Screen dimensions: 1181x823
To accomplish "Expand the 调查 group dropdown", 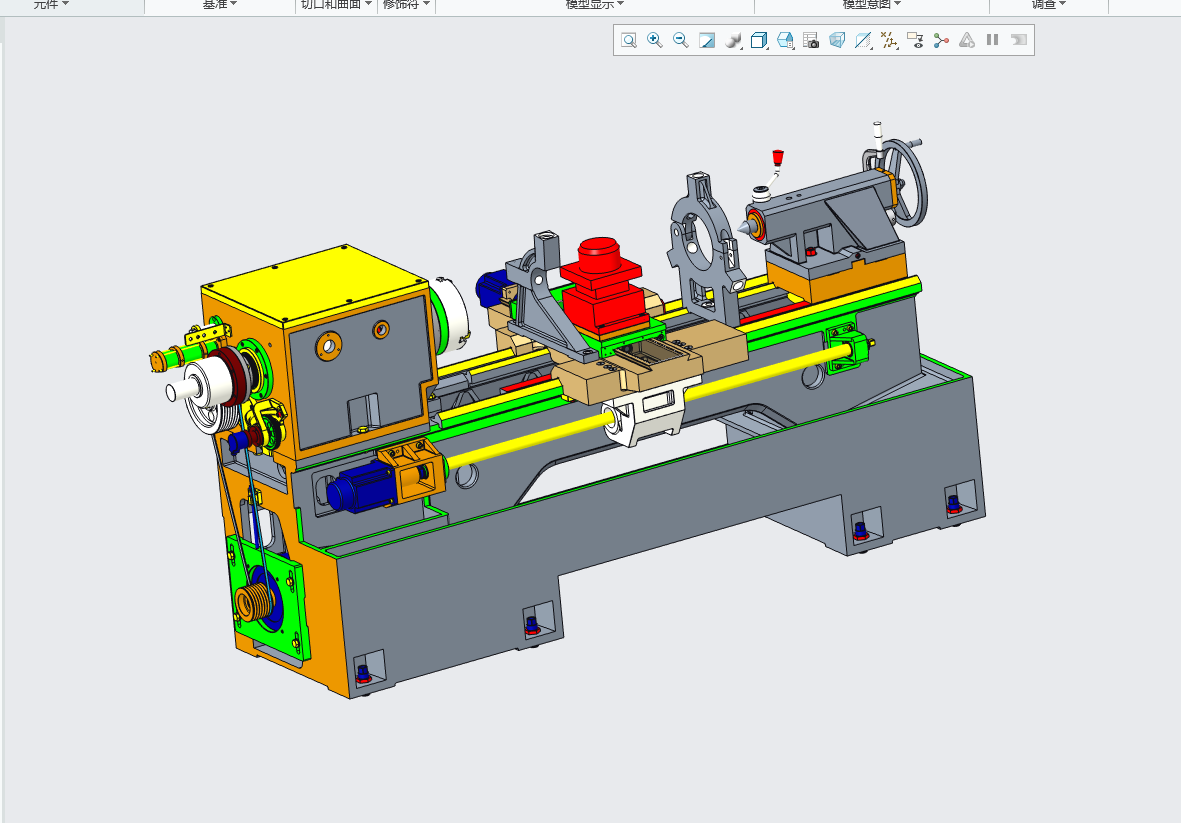I will click(x=1049, y=5).
